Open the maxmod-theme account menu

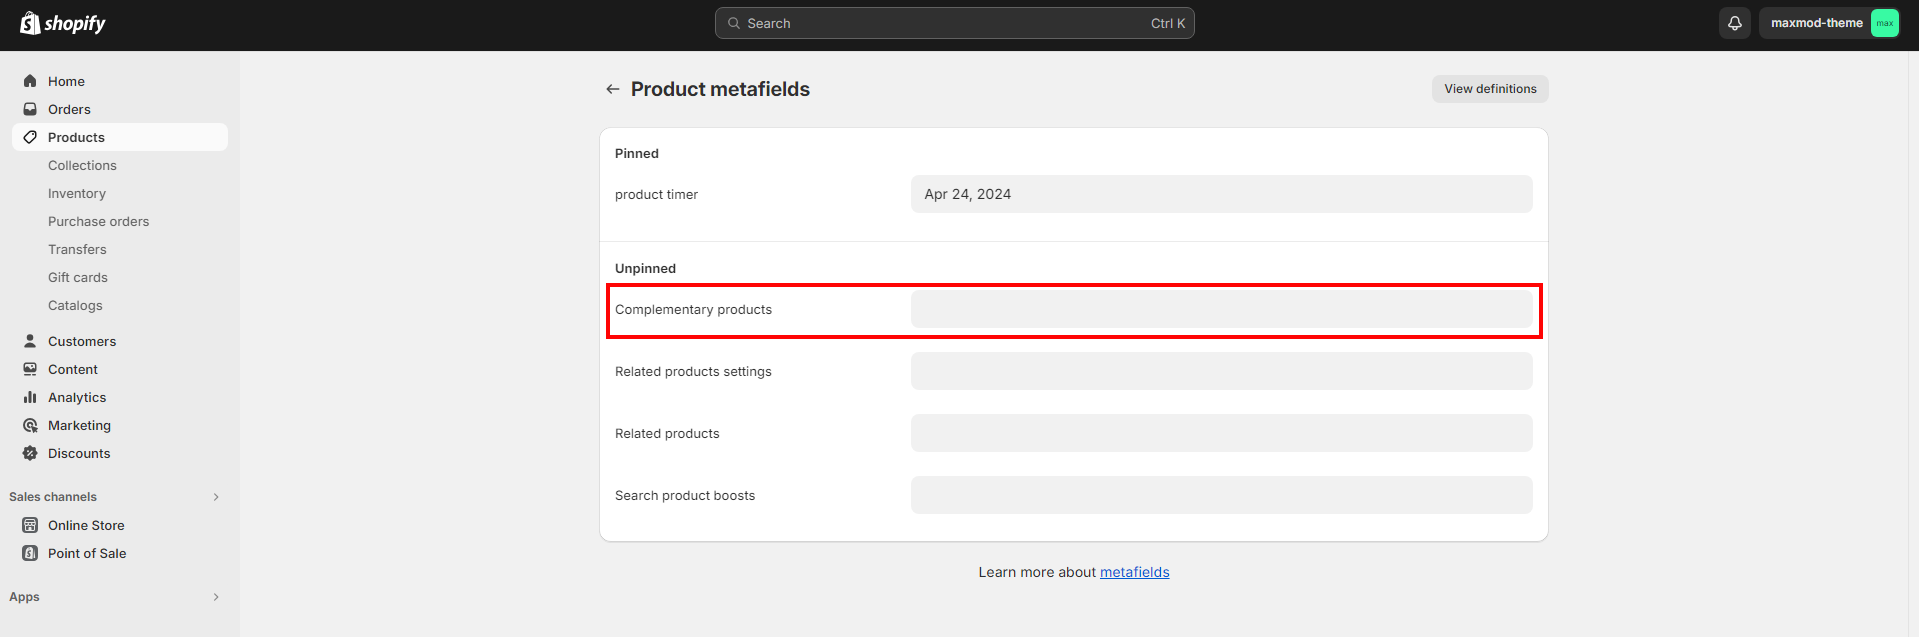[x=1829, y=23]
